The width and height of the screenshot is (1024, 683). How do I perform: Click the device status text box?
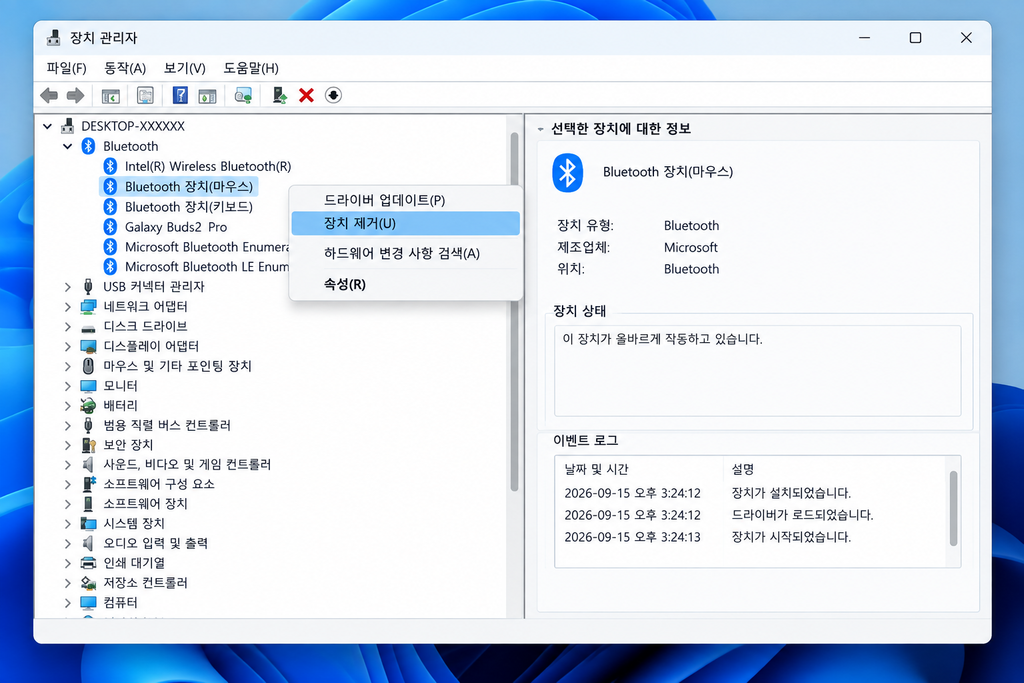coord(758,371)
